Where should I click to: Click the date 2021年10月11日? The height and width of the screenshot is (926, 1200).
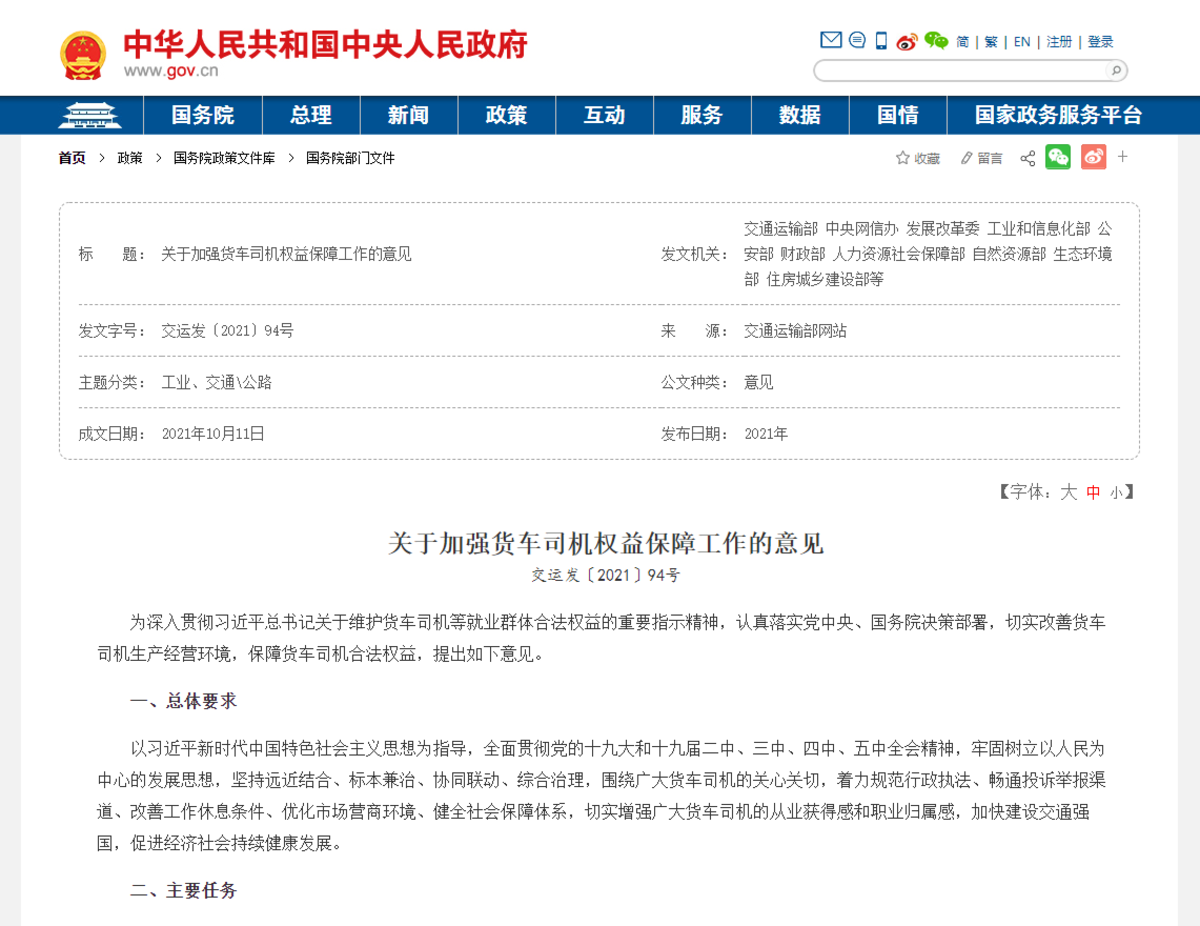(x=213, y=433)
